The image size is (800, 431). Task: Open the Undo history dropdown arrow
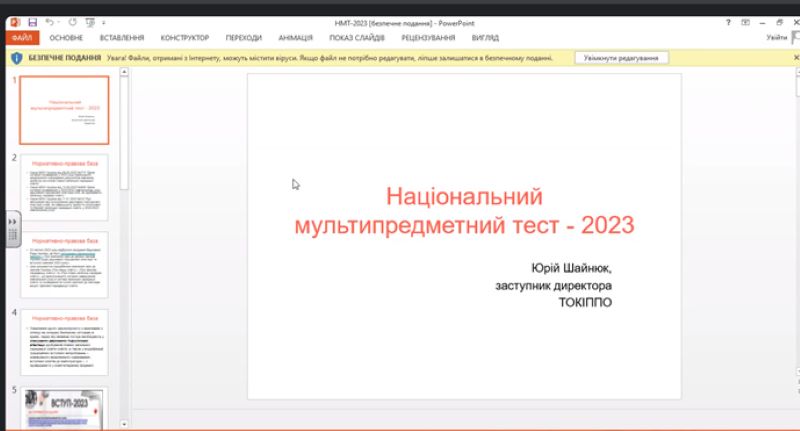pos(59,22)
